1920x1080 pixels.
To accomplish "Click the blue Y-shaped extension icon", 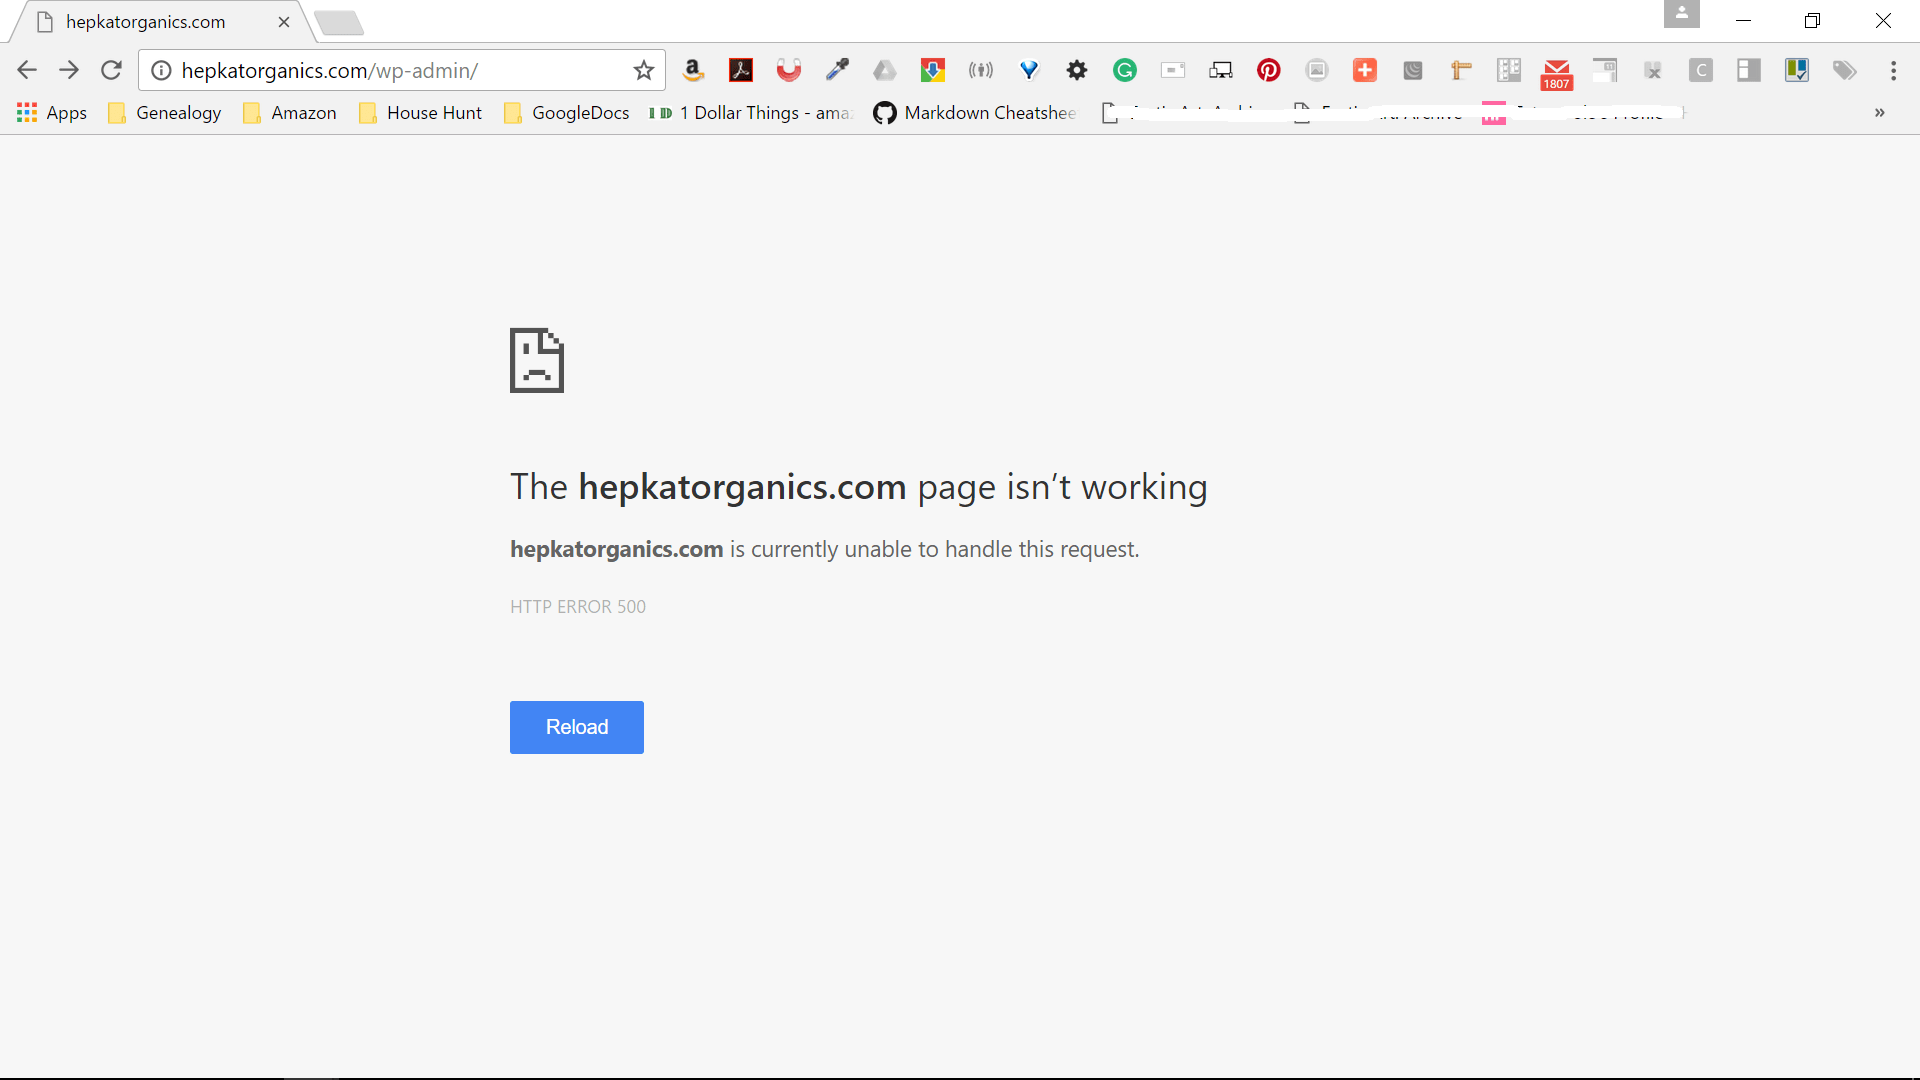I will (1029, 70).
